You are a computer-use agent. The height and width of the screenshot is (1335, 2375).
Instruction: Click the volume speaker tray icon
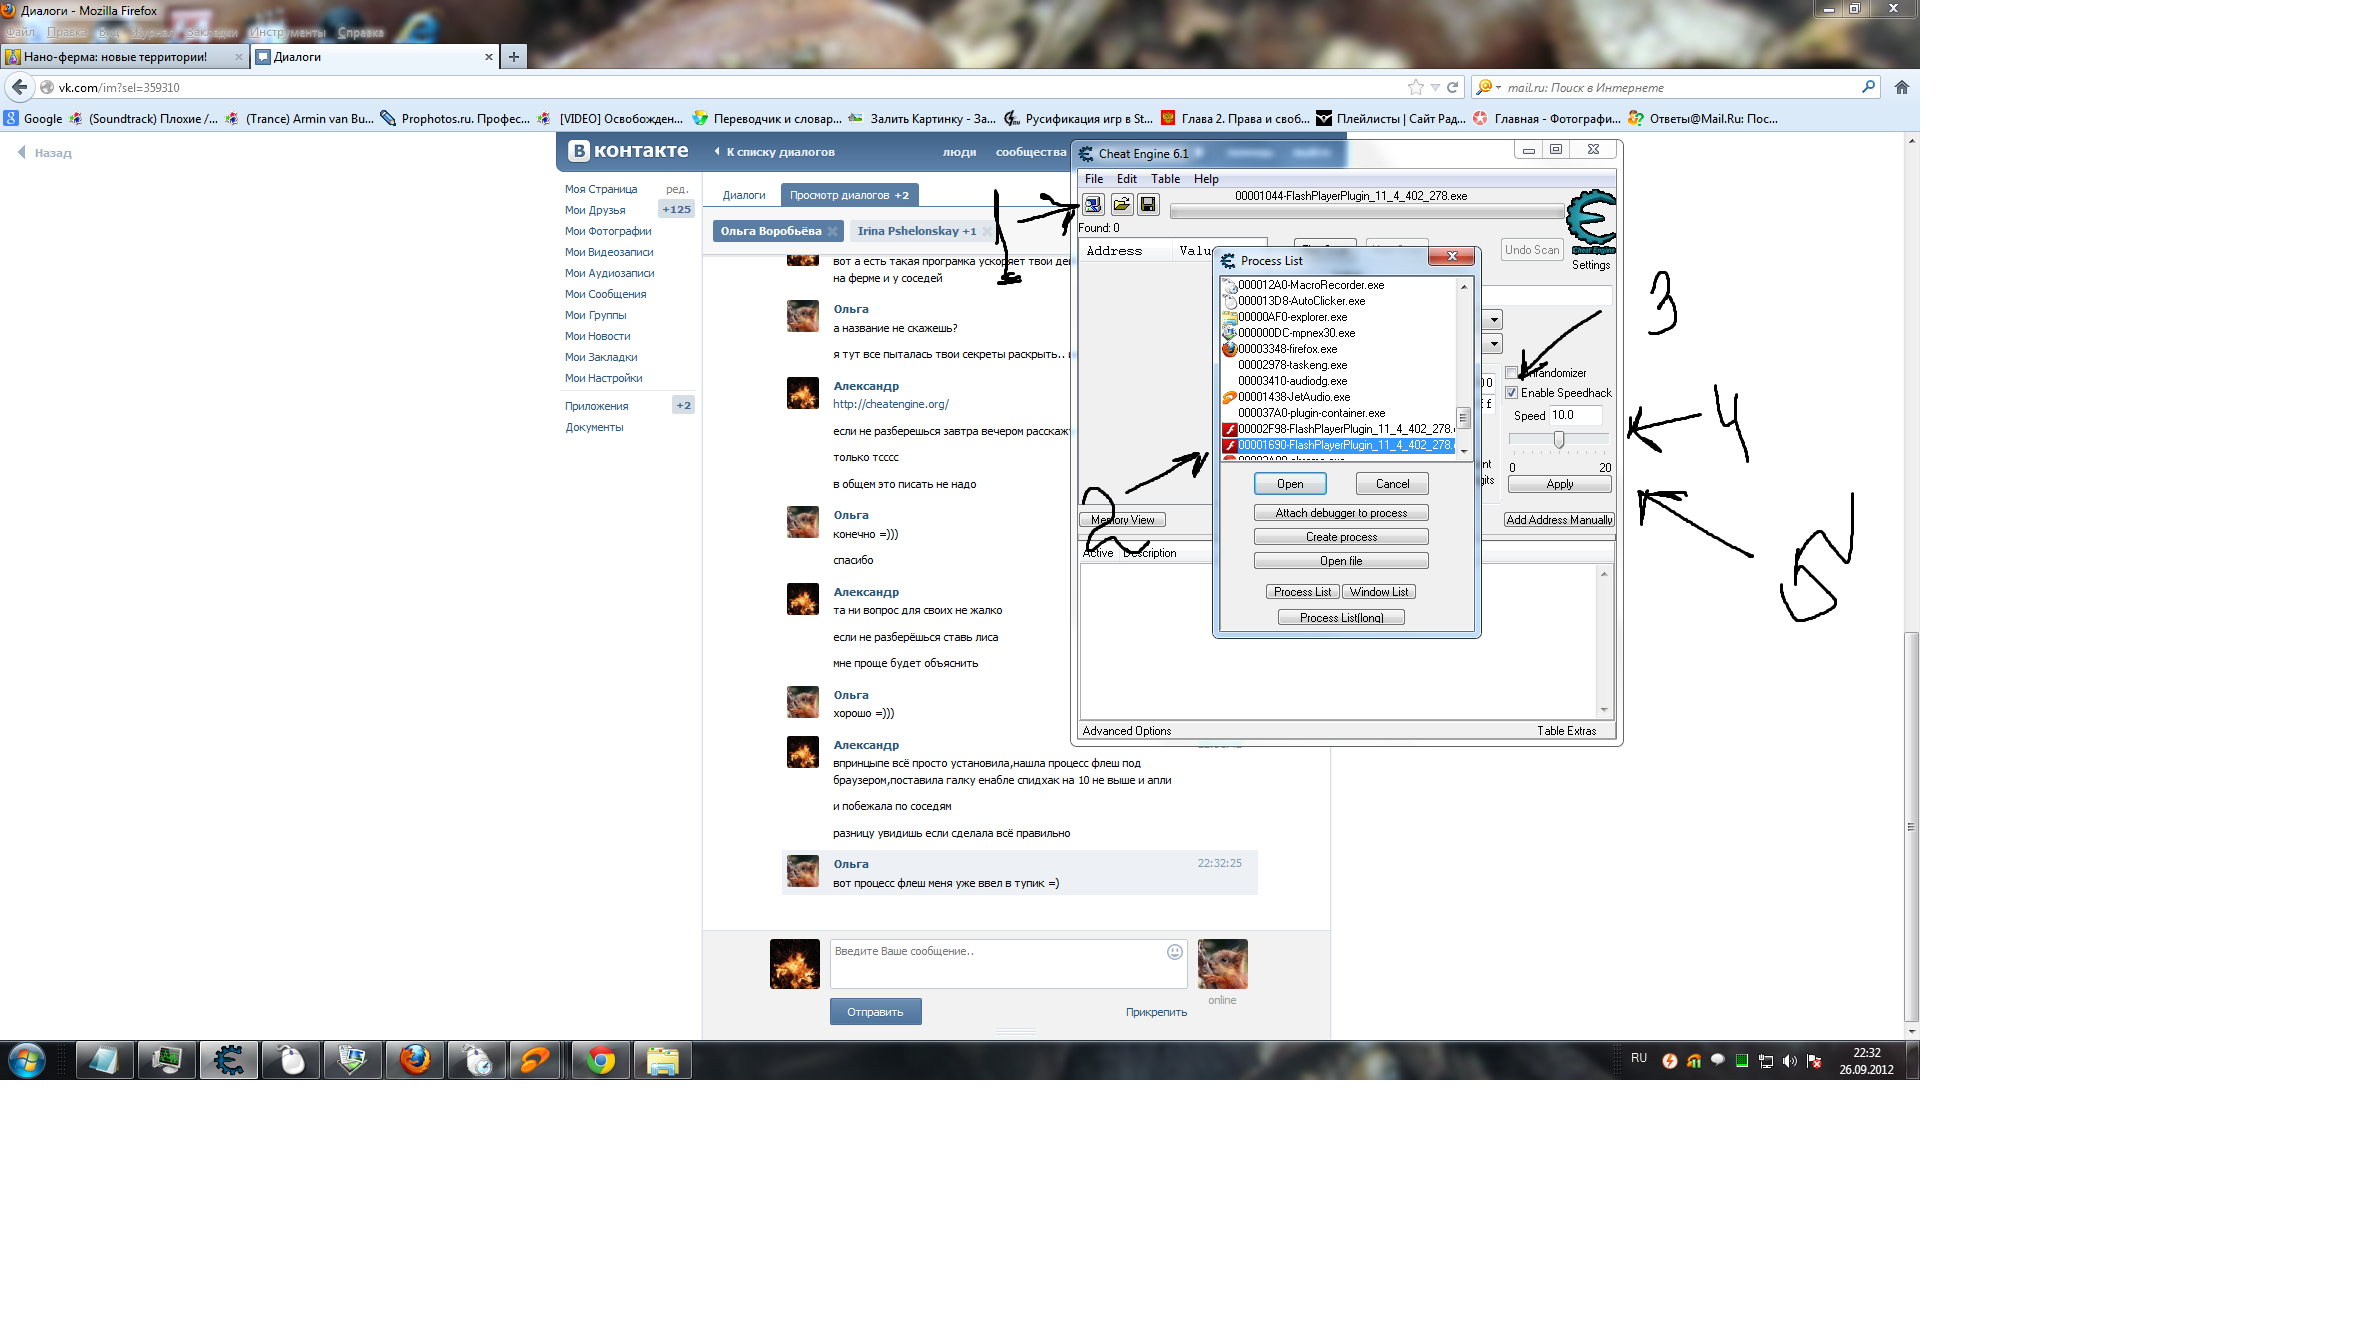click(1790, 1061)
